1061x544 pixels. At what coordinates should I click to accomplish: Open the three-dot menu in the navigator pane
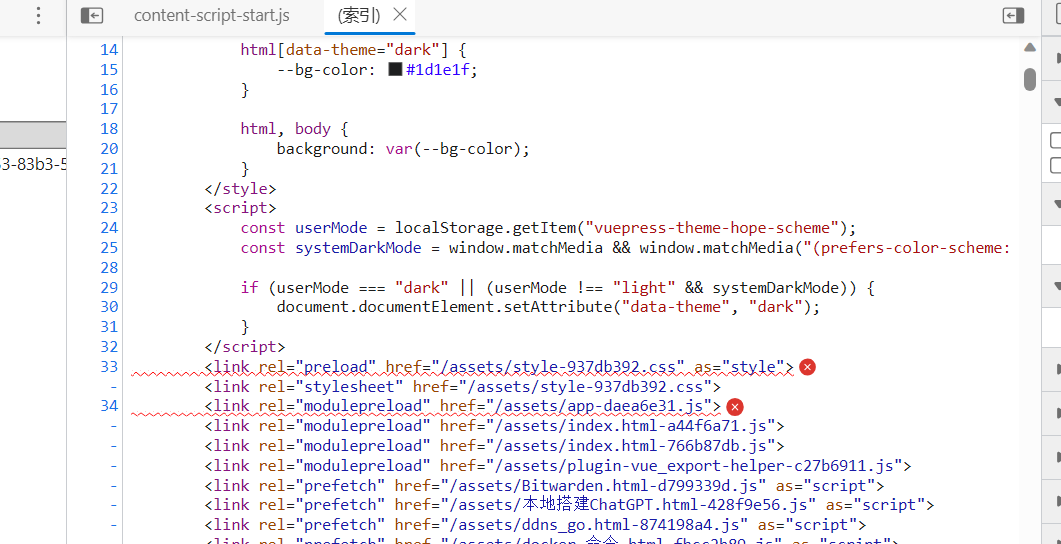click(x=39, y=16)
